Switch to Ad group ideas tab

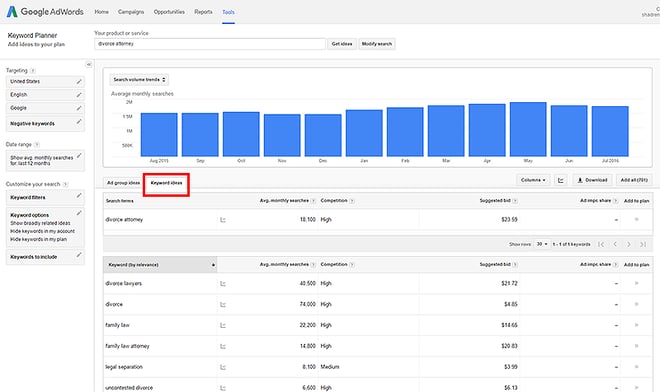123,183
